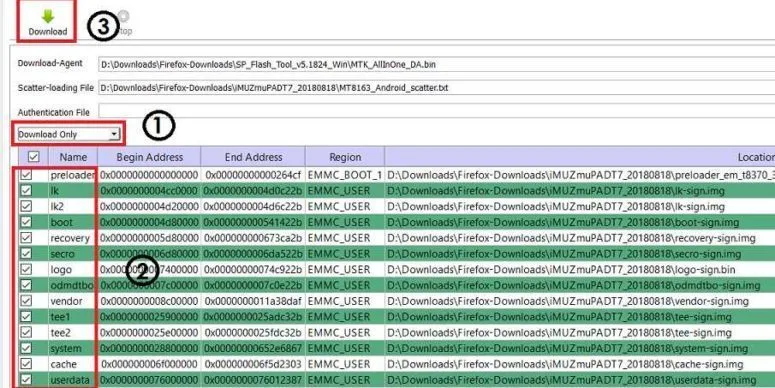Click end address 0x0000000076012387 of userdata
Image resolution: width=775 pixels, height=388 pixels.
[253, 380]
